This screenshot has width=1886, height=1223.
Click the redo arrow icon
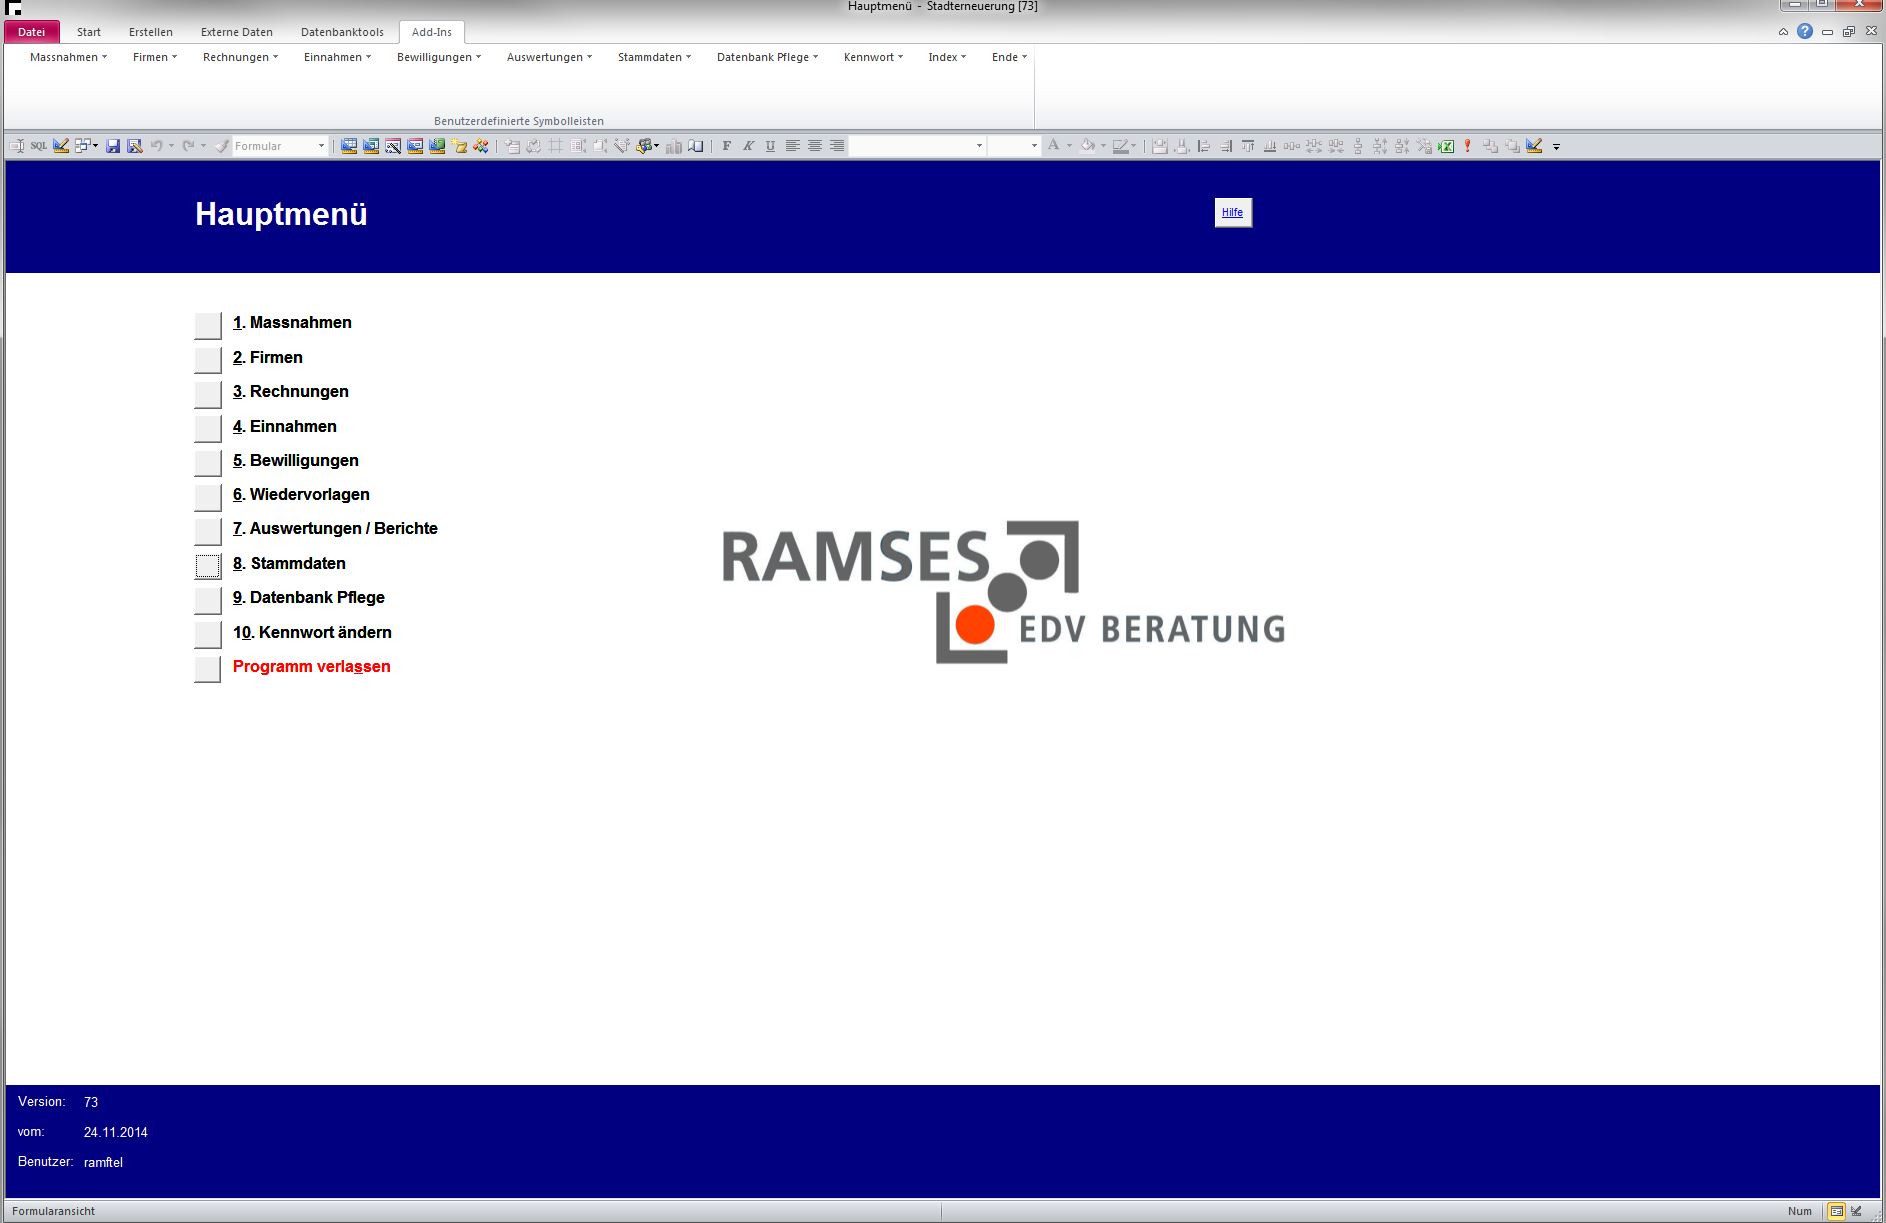click(188, 146)
